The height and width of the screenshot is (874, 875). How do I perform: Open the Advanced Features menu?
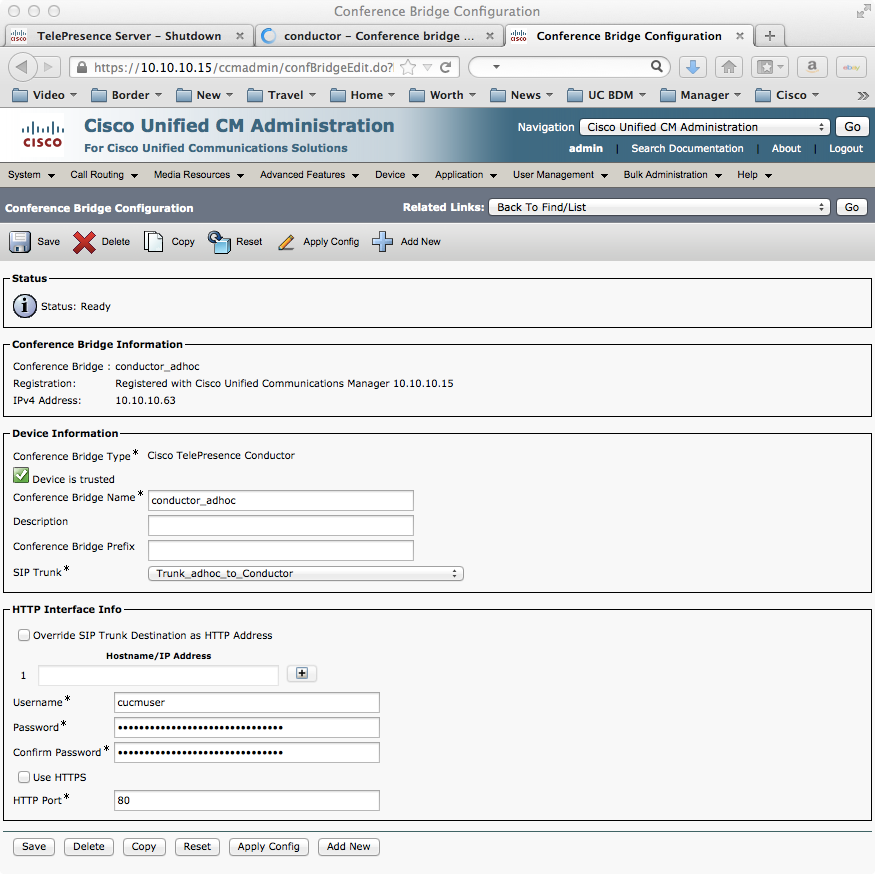[309, 175]
